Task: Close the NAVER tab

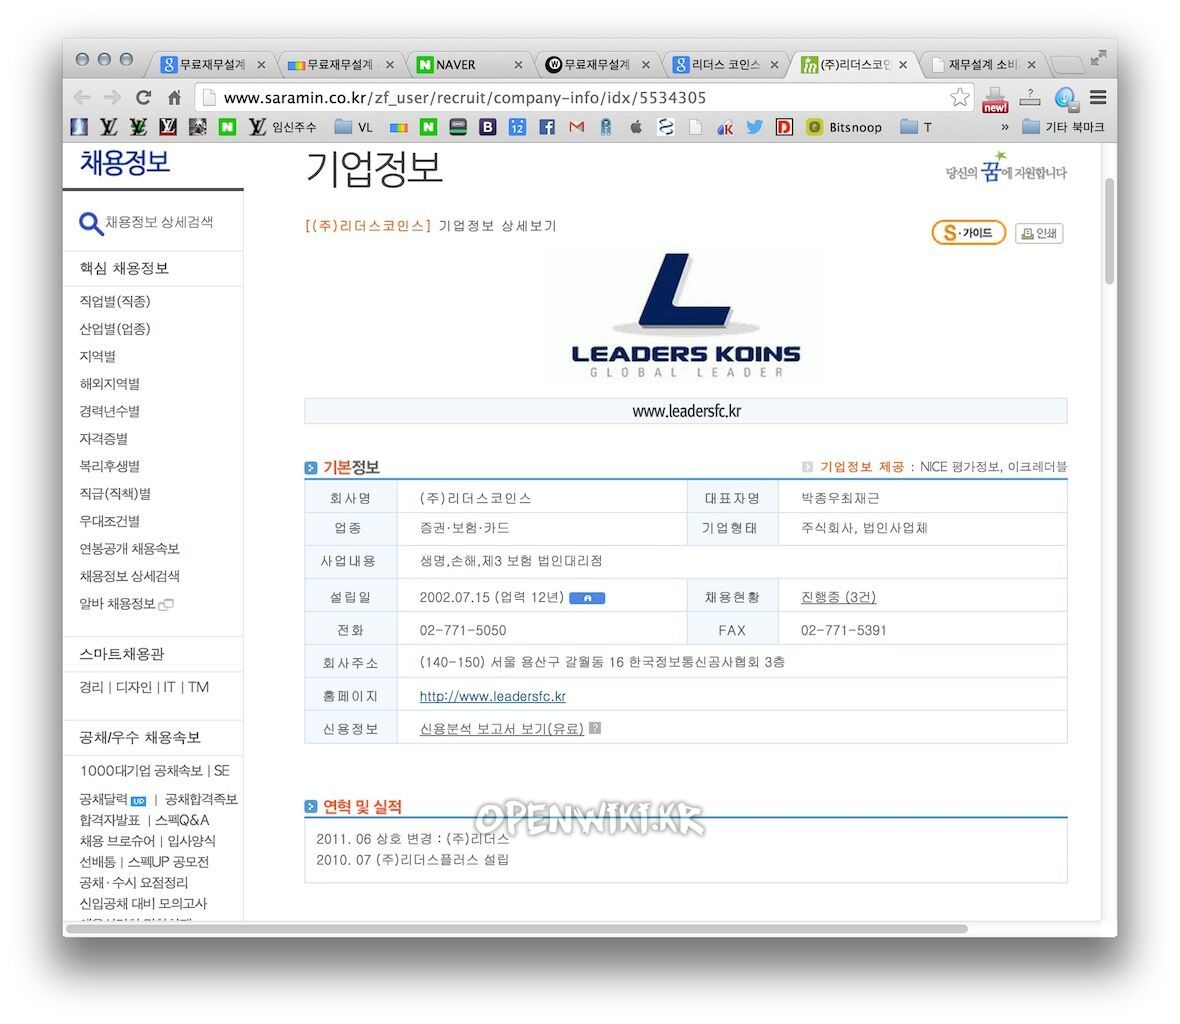Action: click(519, 65)
